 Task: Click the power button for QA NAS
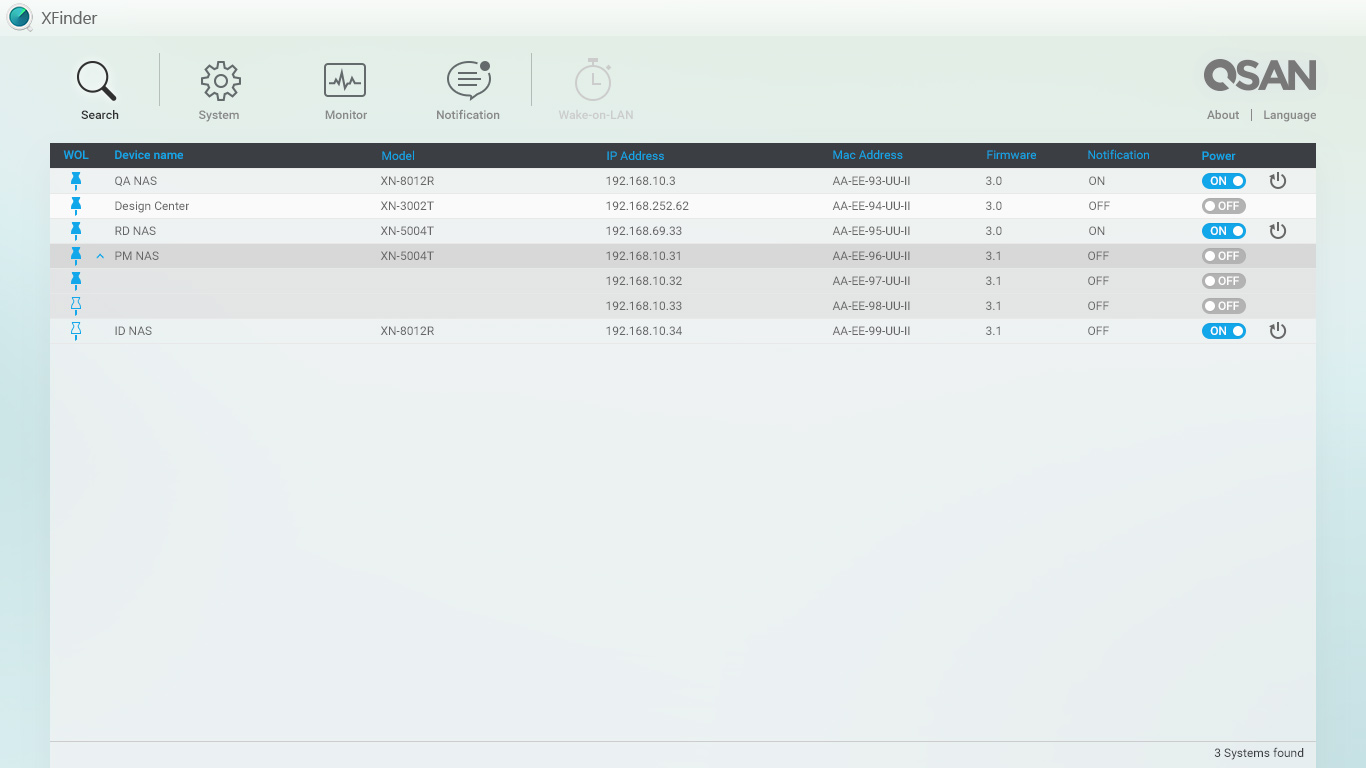(x=1277, y=181)
